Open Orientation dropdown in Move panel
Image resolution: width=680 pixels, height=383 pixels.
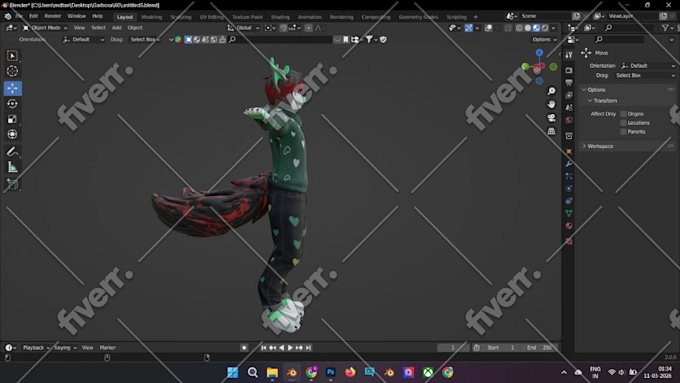647,66
